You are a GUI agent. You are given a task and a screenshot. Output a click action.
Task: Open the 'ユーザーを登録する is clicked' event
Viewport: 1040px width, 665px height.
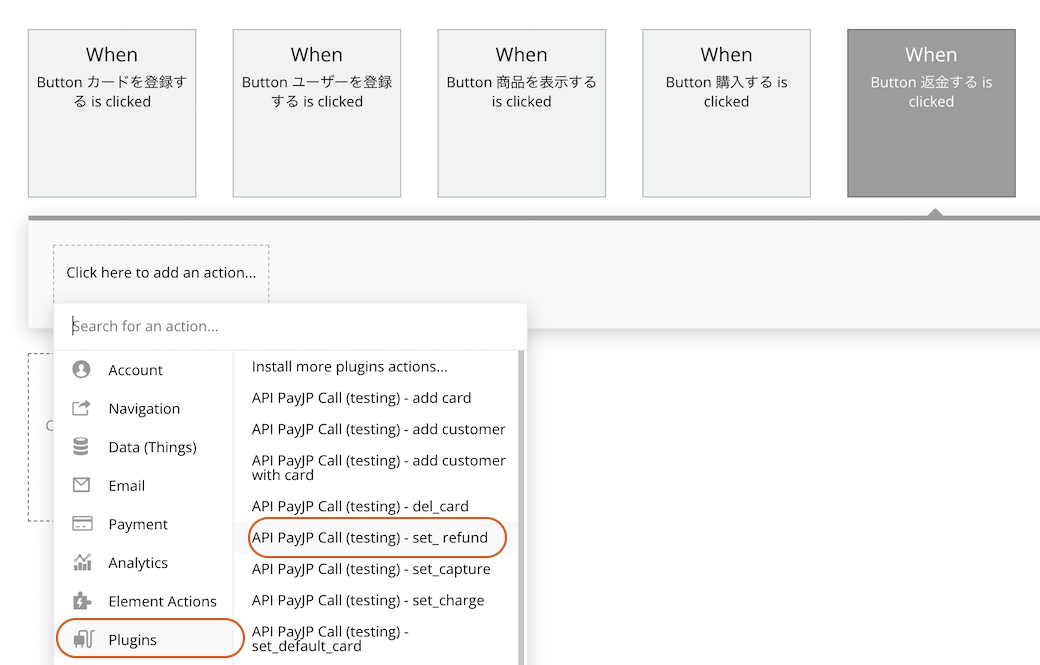[x=316, y=113]
